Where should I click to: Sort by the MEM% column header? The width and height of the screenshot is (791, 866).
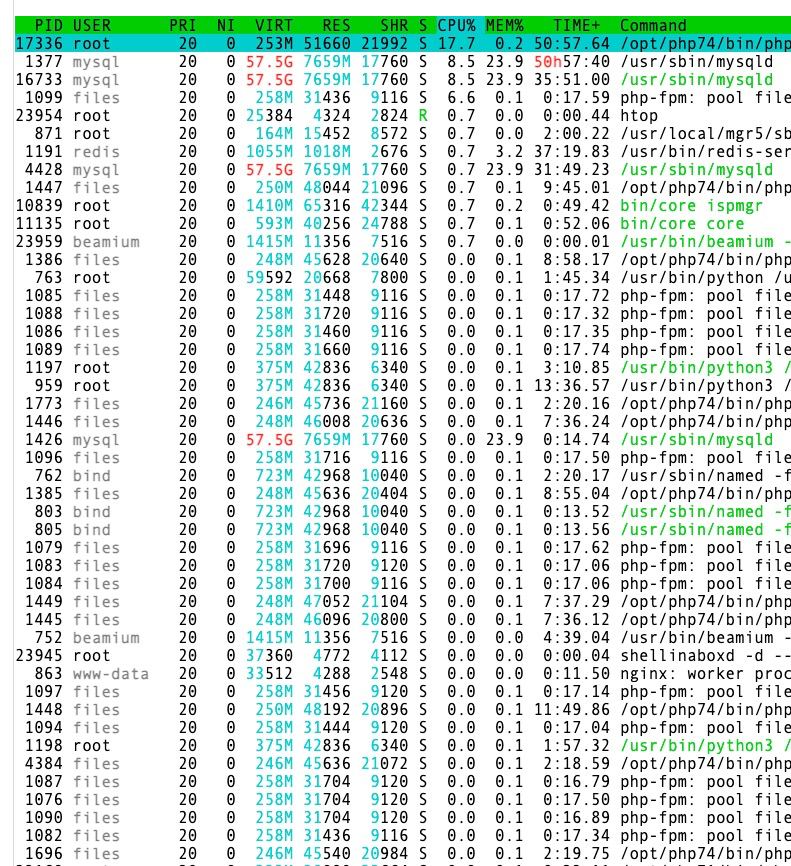tap(504, 25)
